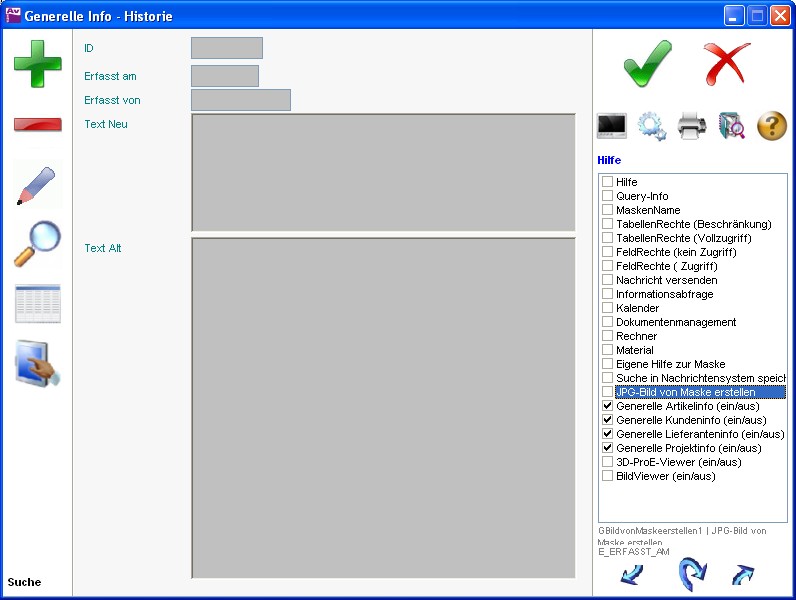Select the pencil edit icon
The width and height of the screenshot is (796, 600).
pos(37,185)
